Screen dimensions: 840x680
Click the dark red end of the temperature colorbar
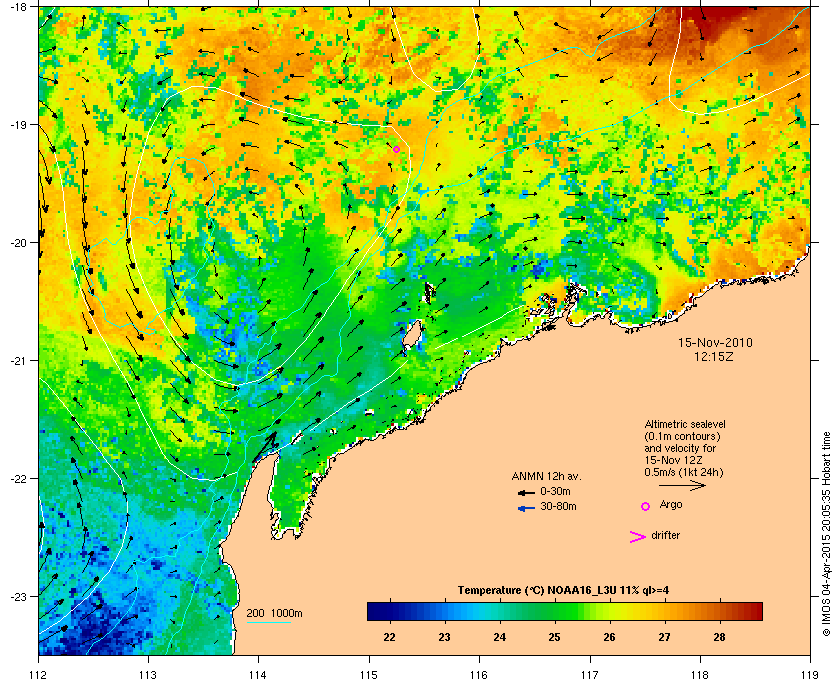754,611
